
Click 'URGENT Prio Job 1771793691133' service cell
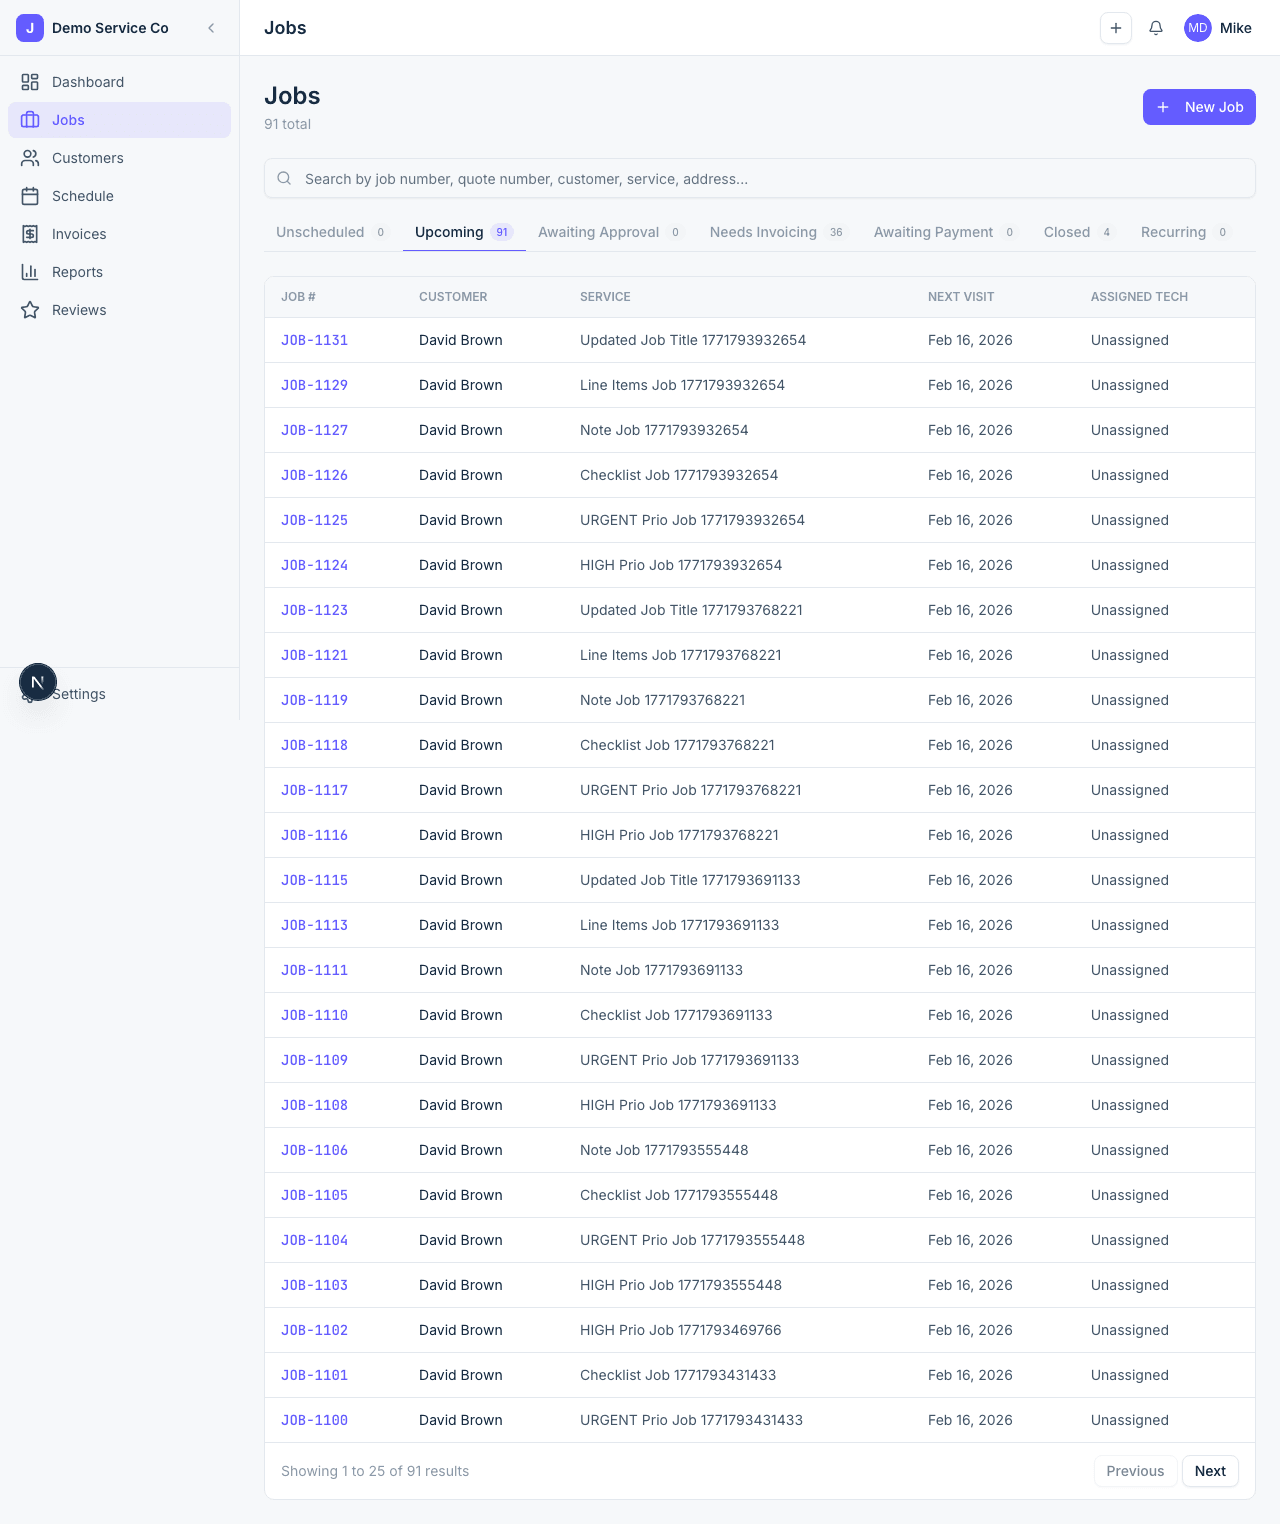[690, 1060]
